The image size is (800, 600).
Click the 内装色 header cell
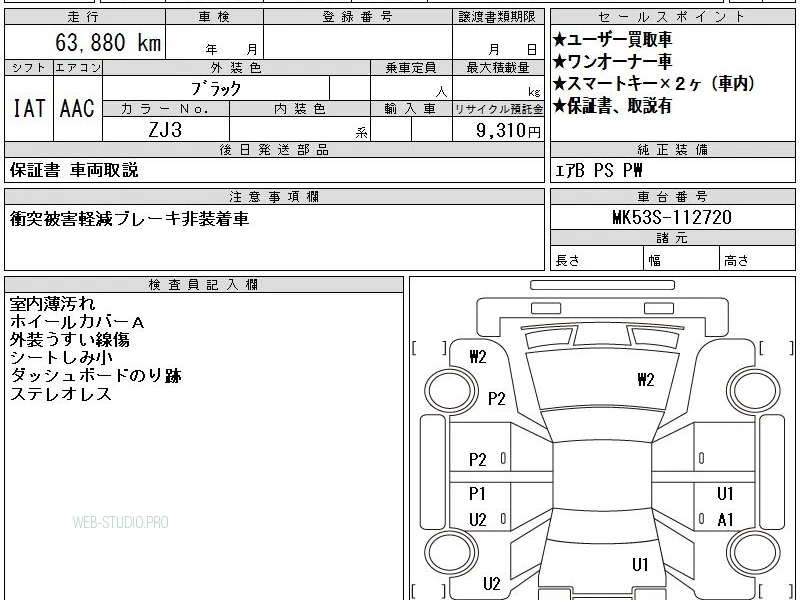(300, 109)
